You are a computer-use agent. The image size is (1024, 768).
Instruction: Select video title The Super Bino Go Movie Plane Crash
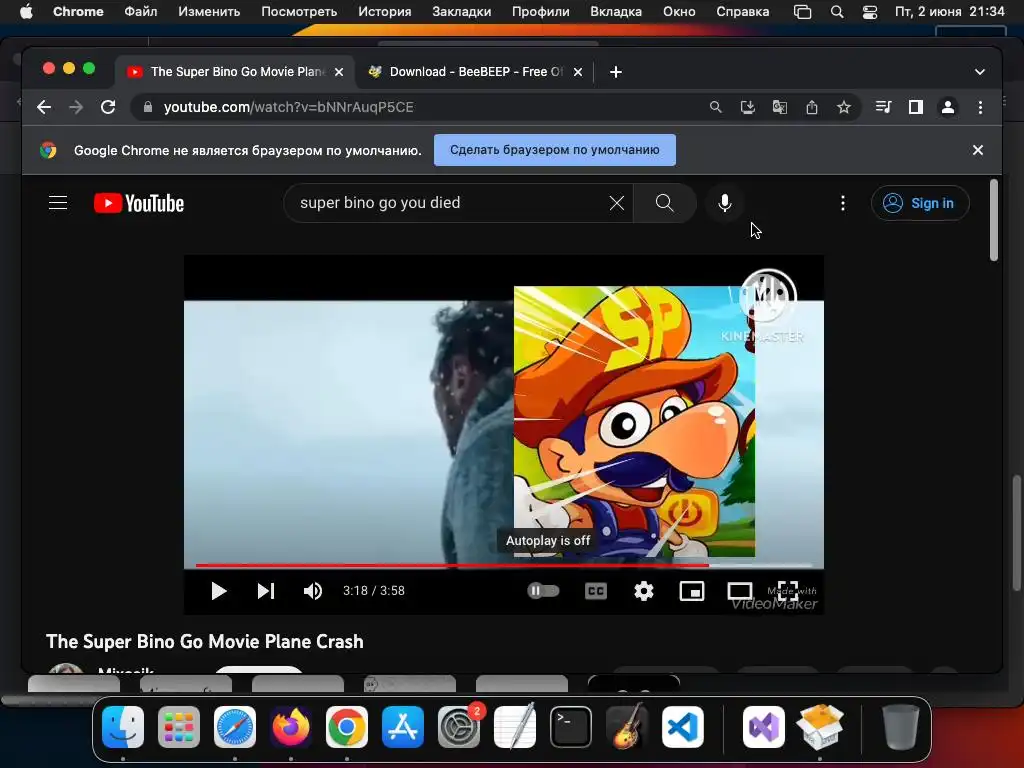[x=204, y=641]
